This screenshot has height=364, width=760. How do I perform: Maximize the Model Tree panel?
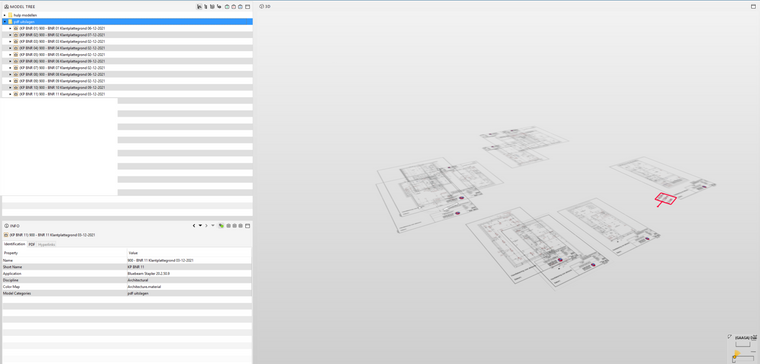248,7
